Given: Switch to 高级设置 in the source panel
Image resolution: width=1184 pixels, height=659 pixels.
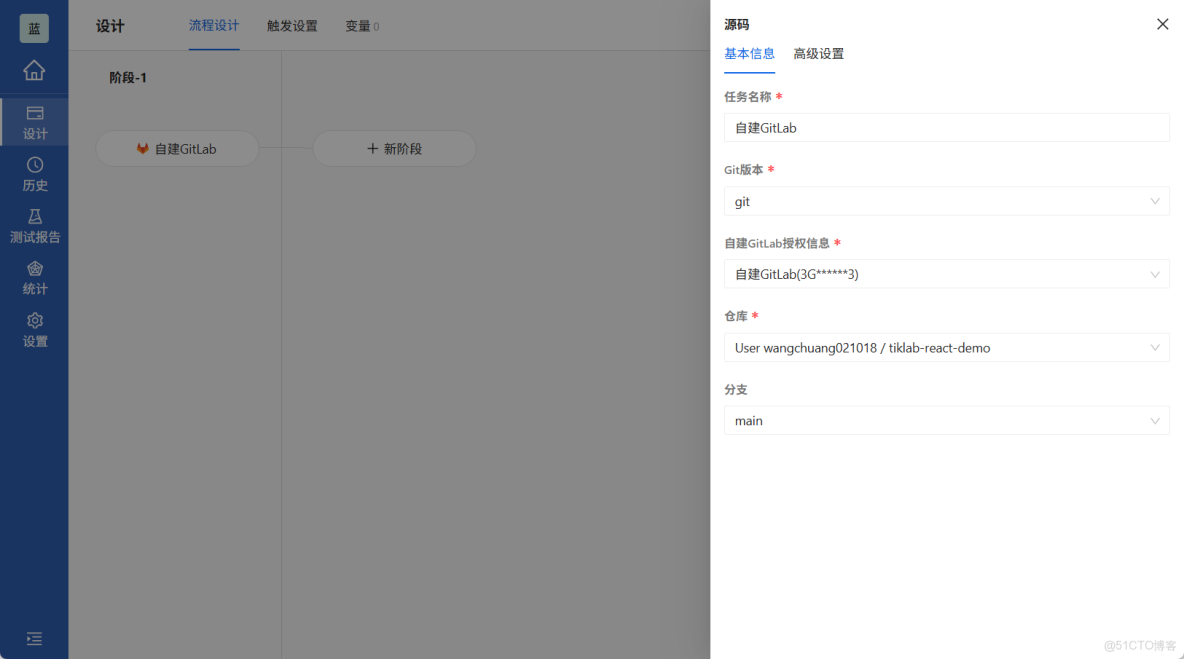Looking at the screenshot, I should pos(820,54).
